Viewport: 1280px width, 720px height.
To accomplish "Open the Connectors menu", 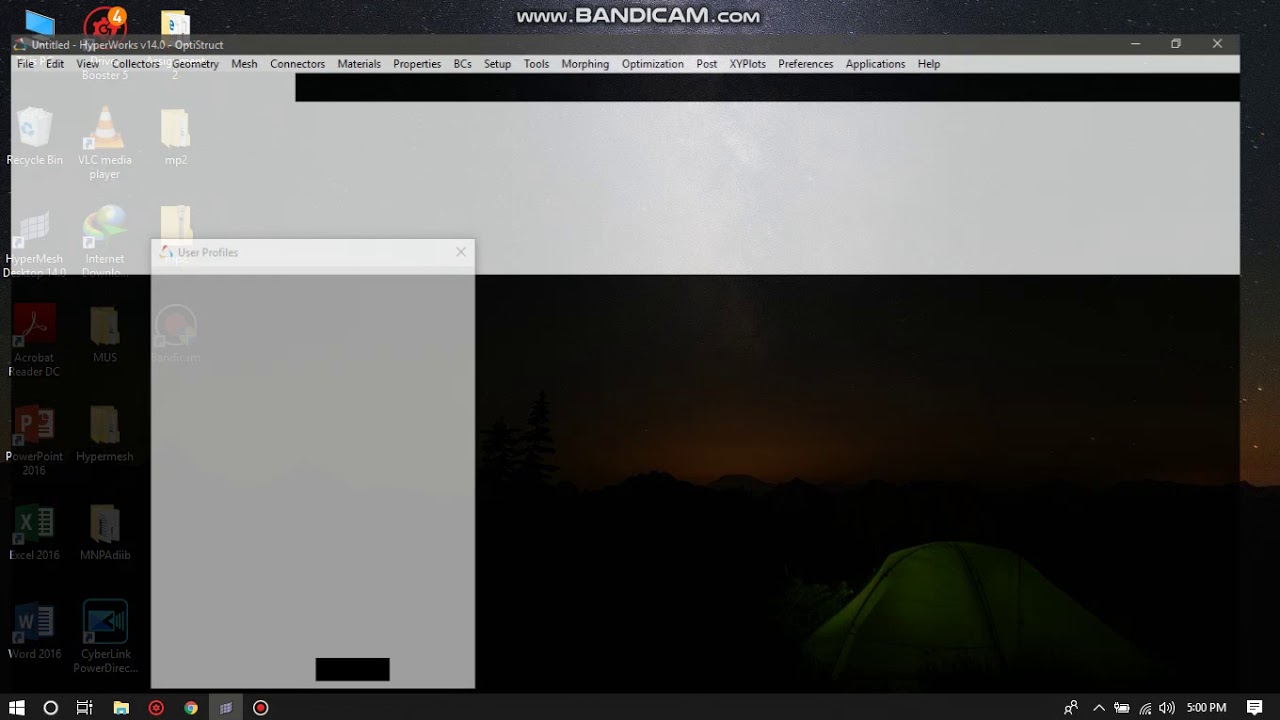I will coord(297,64).
